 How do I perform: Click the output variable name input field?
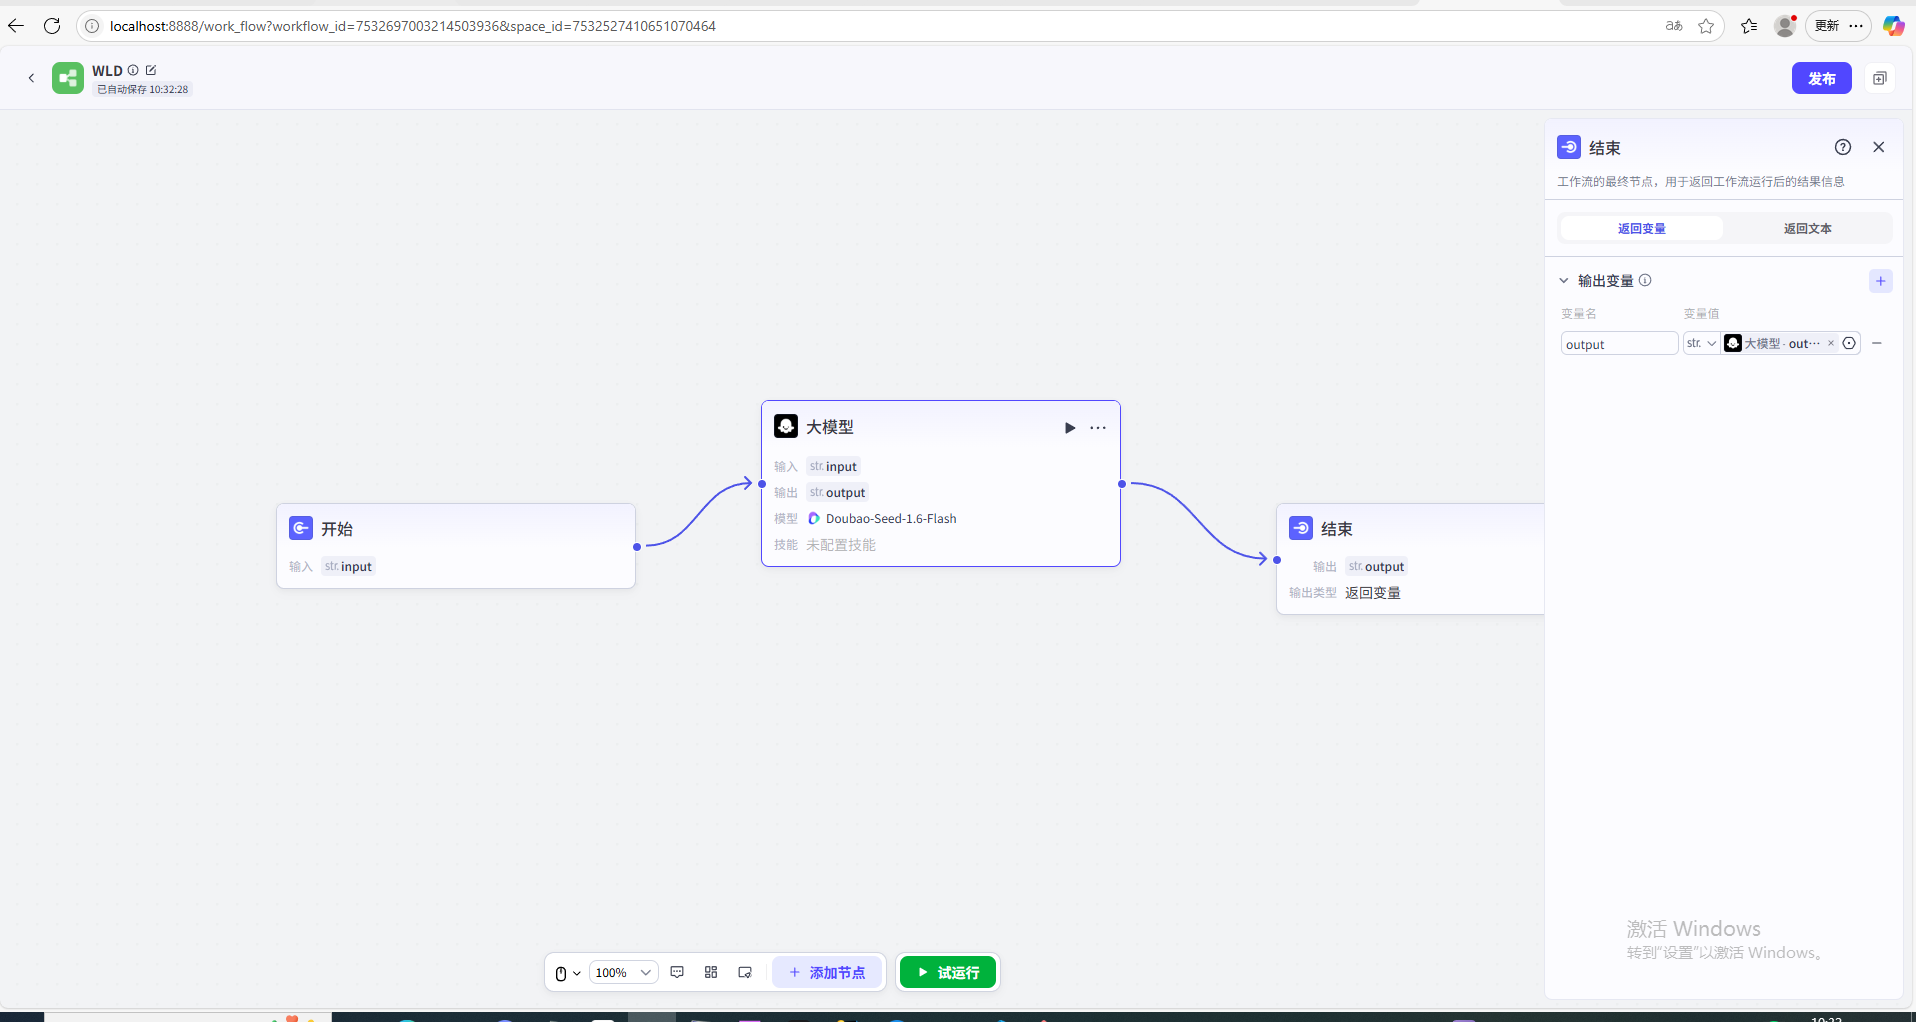pos(1618,344)
